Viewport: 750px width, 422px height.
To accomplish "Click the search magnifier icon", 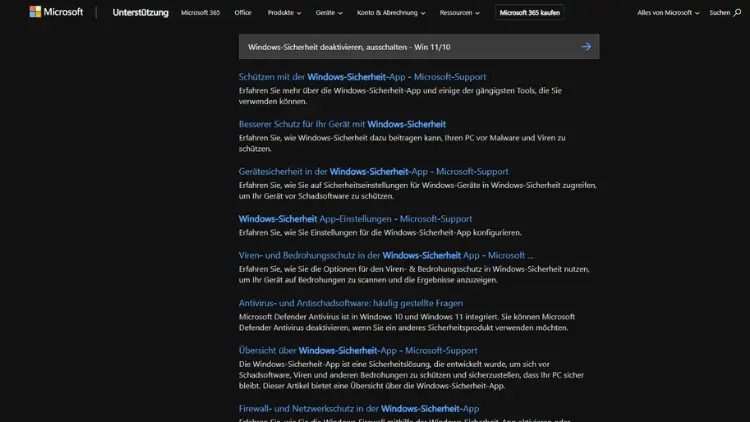I will tap(737, 12).
